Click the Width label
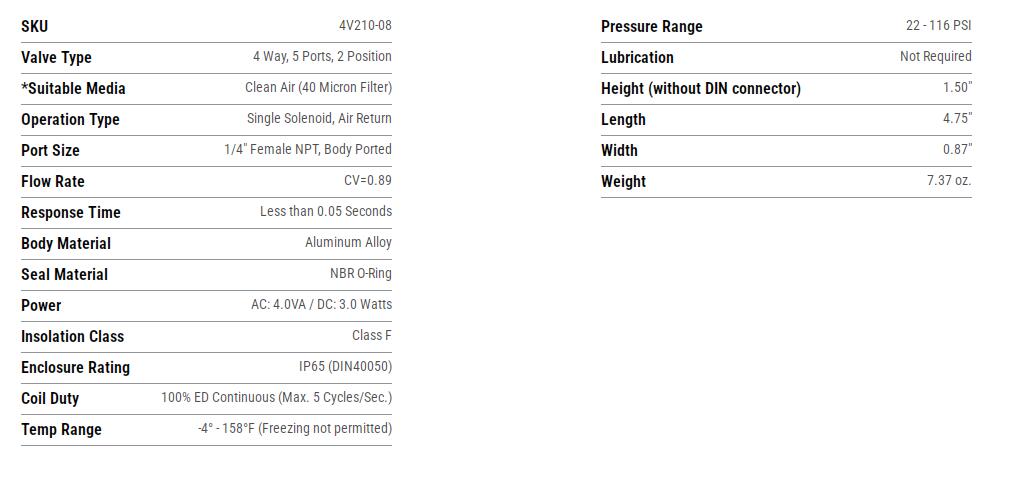Image resolution: width=1028 pixels, height=479 pixels. [619, 151]
